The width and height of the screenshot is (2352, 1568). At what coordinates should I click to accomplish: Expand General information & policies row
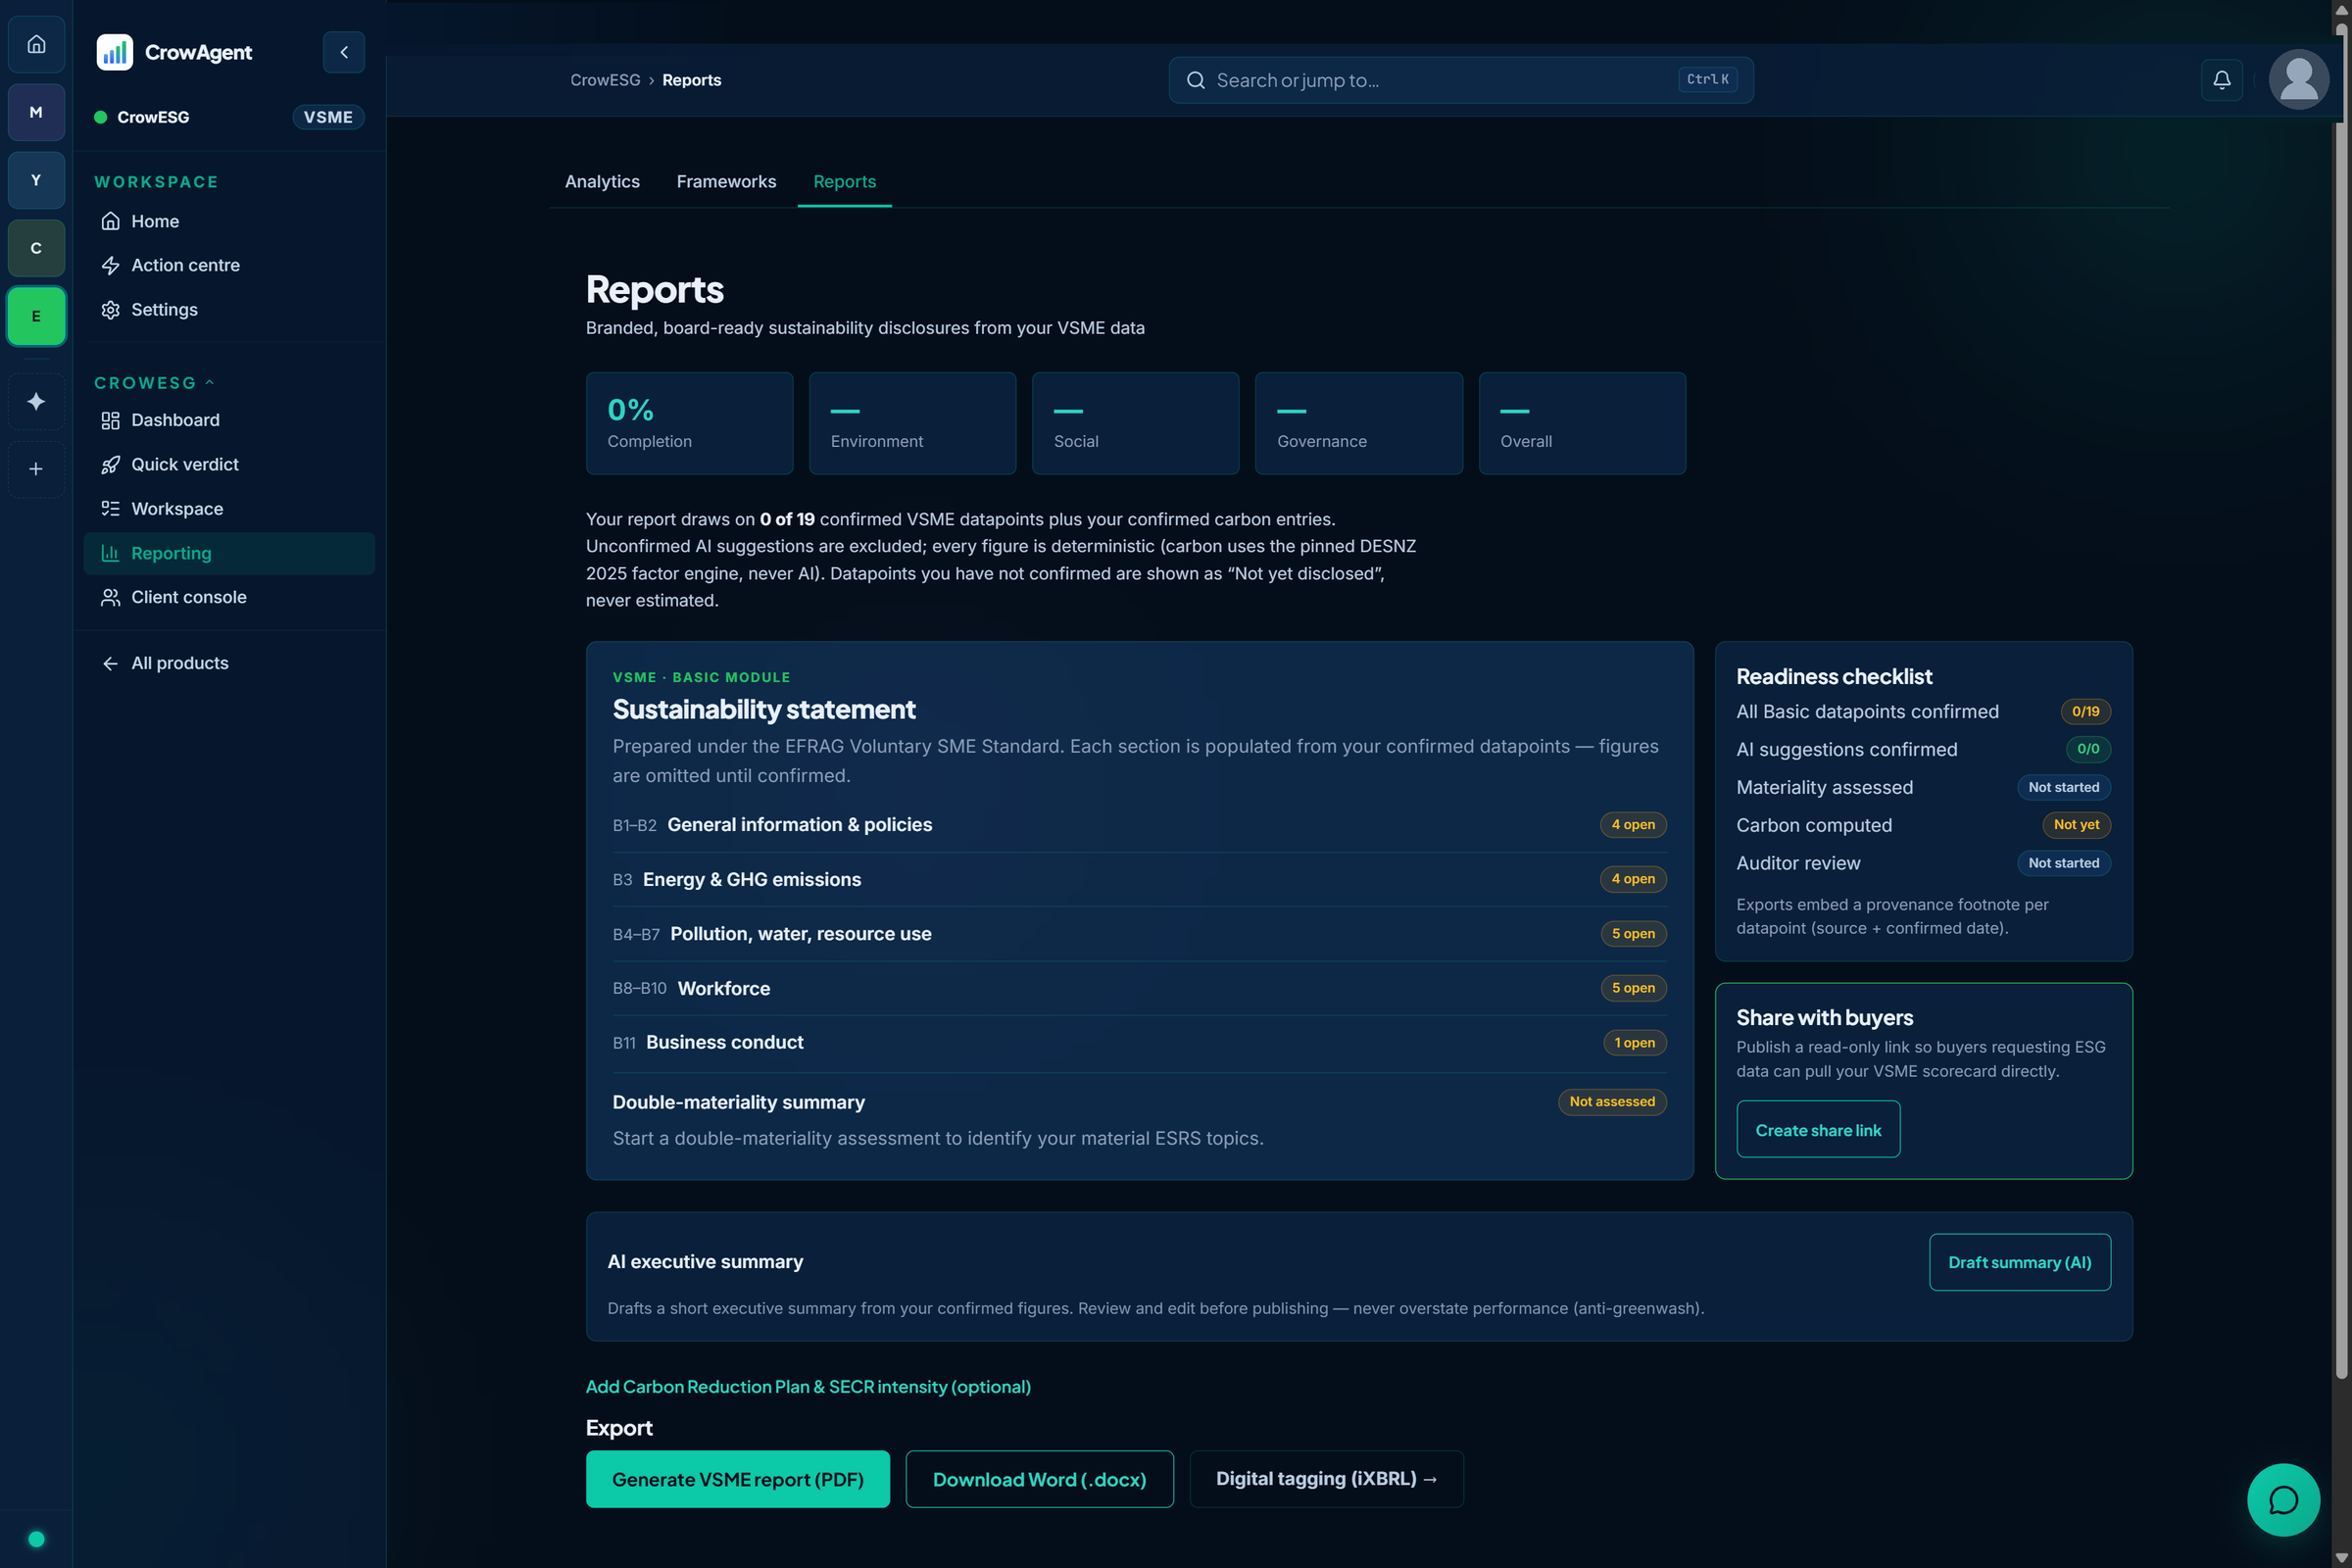(x=1139, y=825)
